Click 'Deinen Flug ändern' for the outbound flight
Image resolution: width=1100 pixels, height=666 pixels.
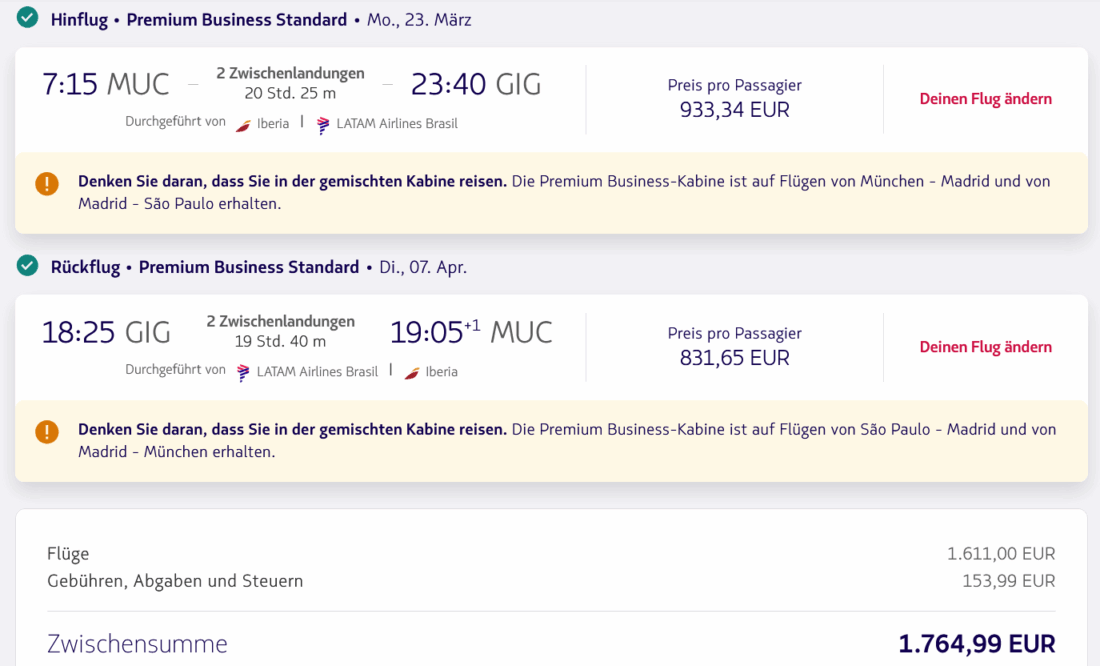pos(985,99)
